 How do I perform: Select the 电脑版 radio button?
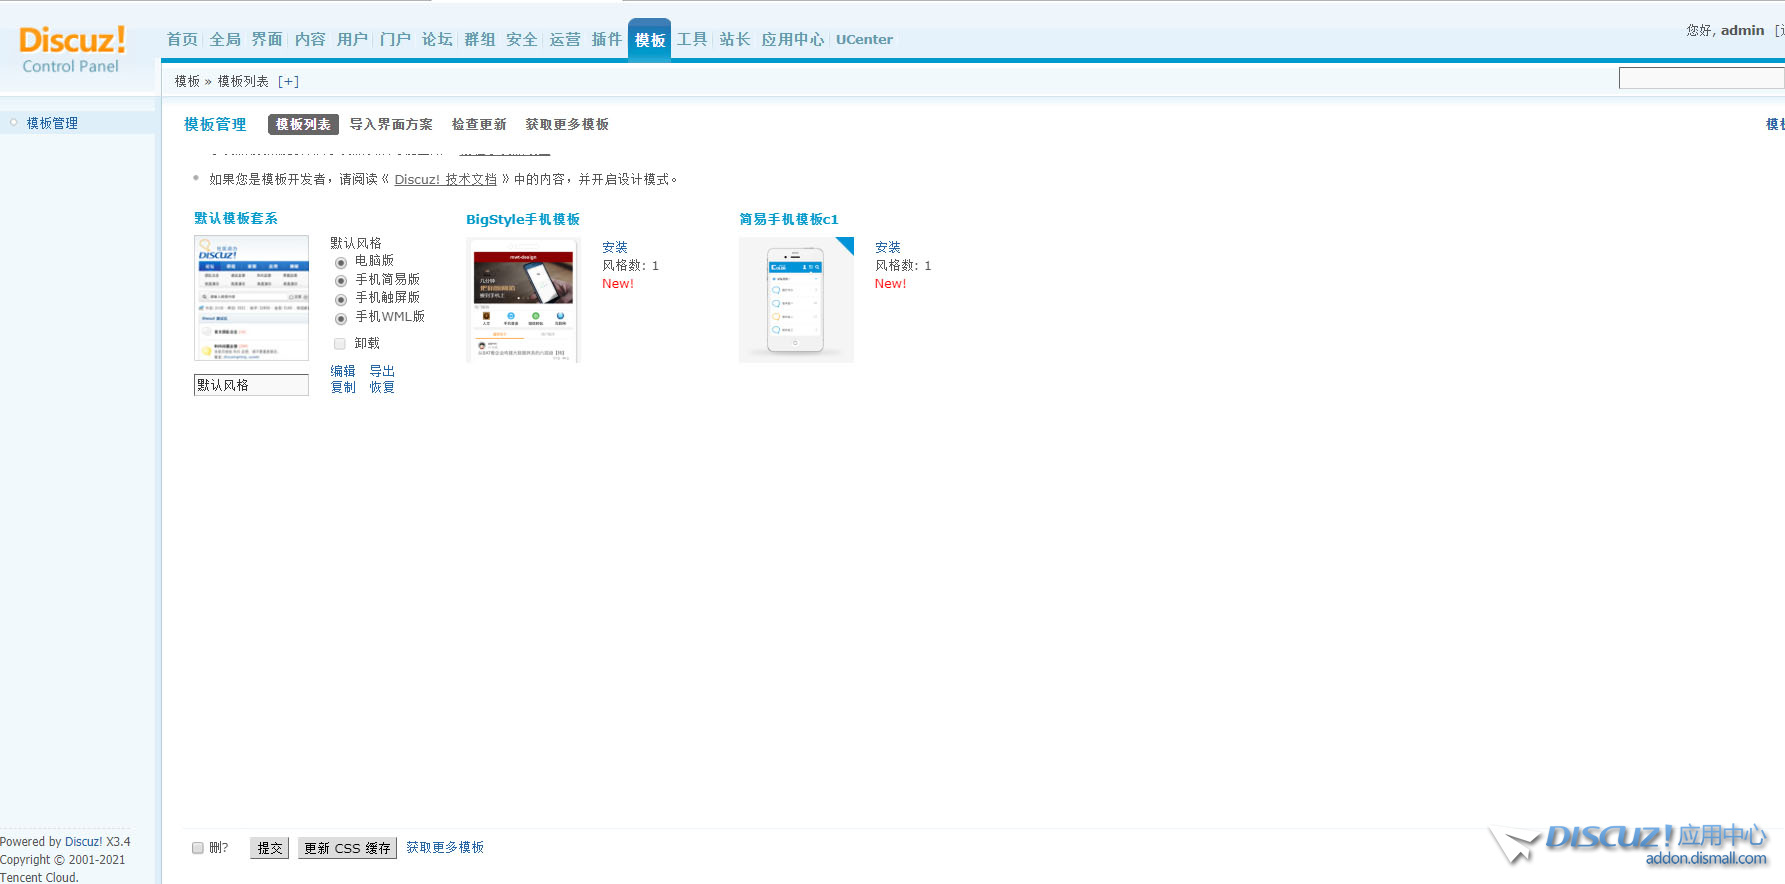point(341,263)
